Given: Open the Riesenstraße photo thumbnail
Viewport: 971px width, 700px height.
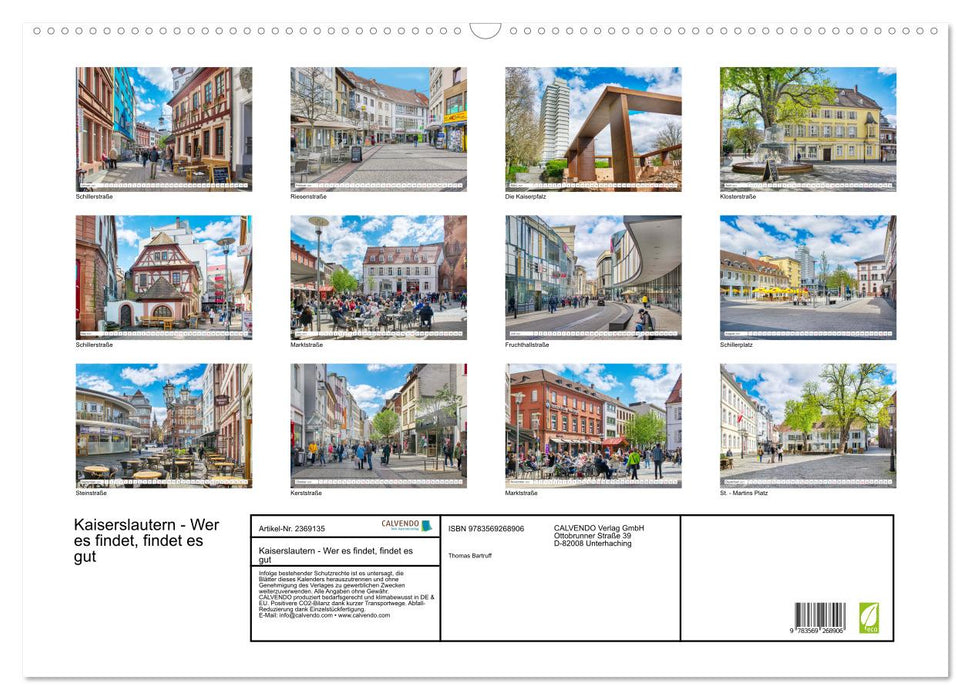Looking at the screenshot, I should pyautogui.click(x=378, y=129).
